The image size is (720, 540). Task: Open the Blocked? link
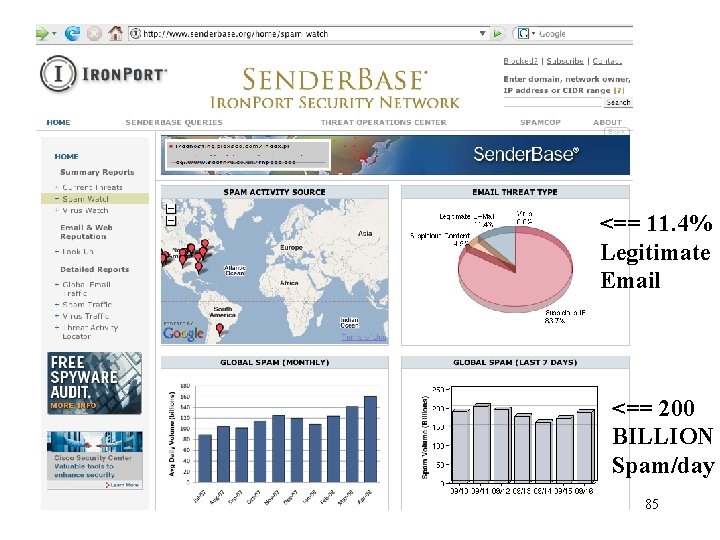520,61
